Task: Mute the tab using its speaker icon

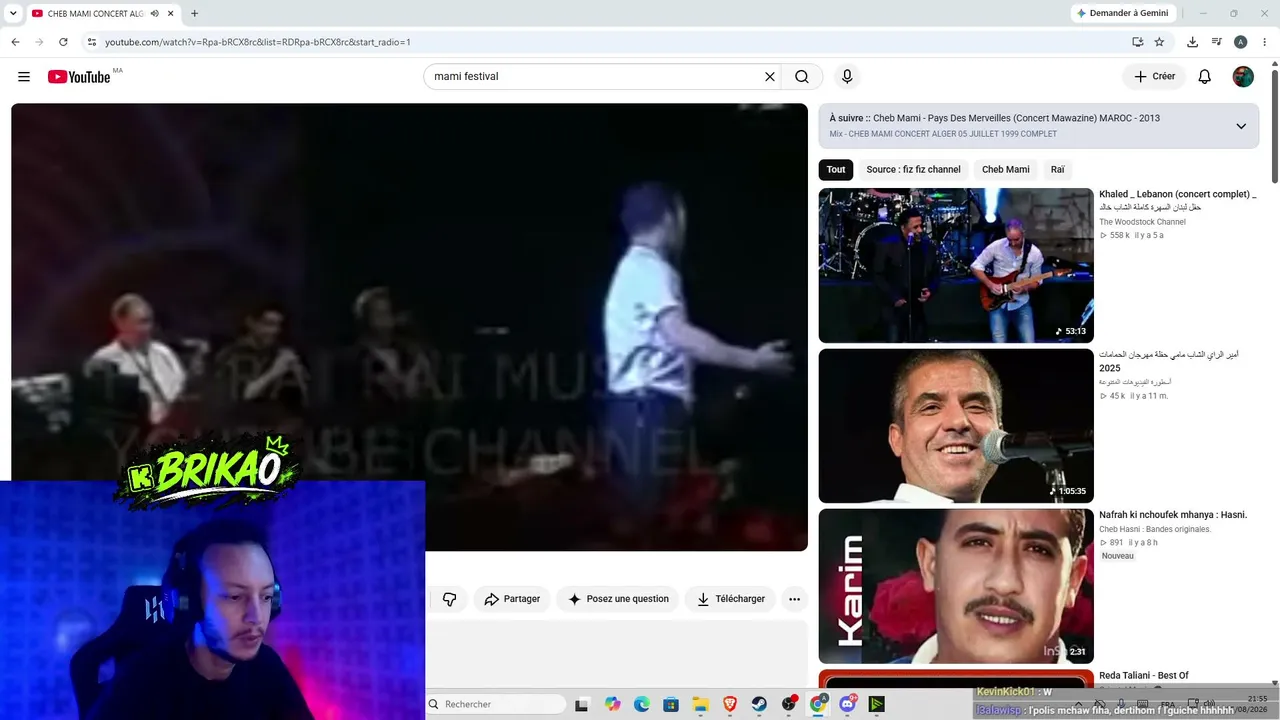Action: tap(155, 13)
